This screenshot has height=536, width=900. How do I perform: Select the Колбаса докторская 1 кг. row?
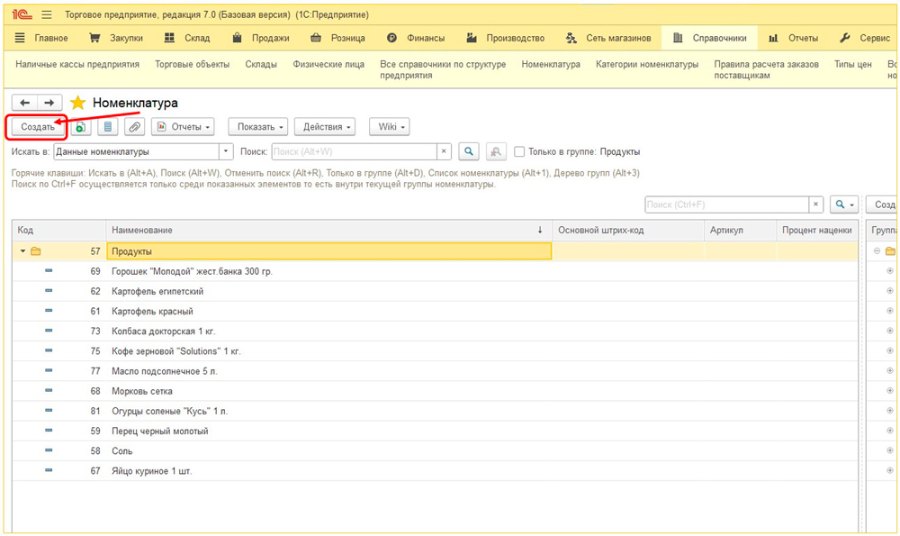[435, 331]
